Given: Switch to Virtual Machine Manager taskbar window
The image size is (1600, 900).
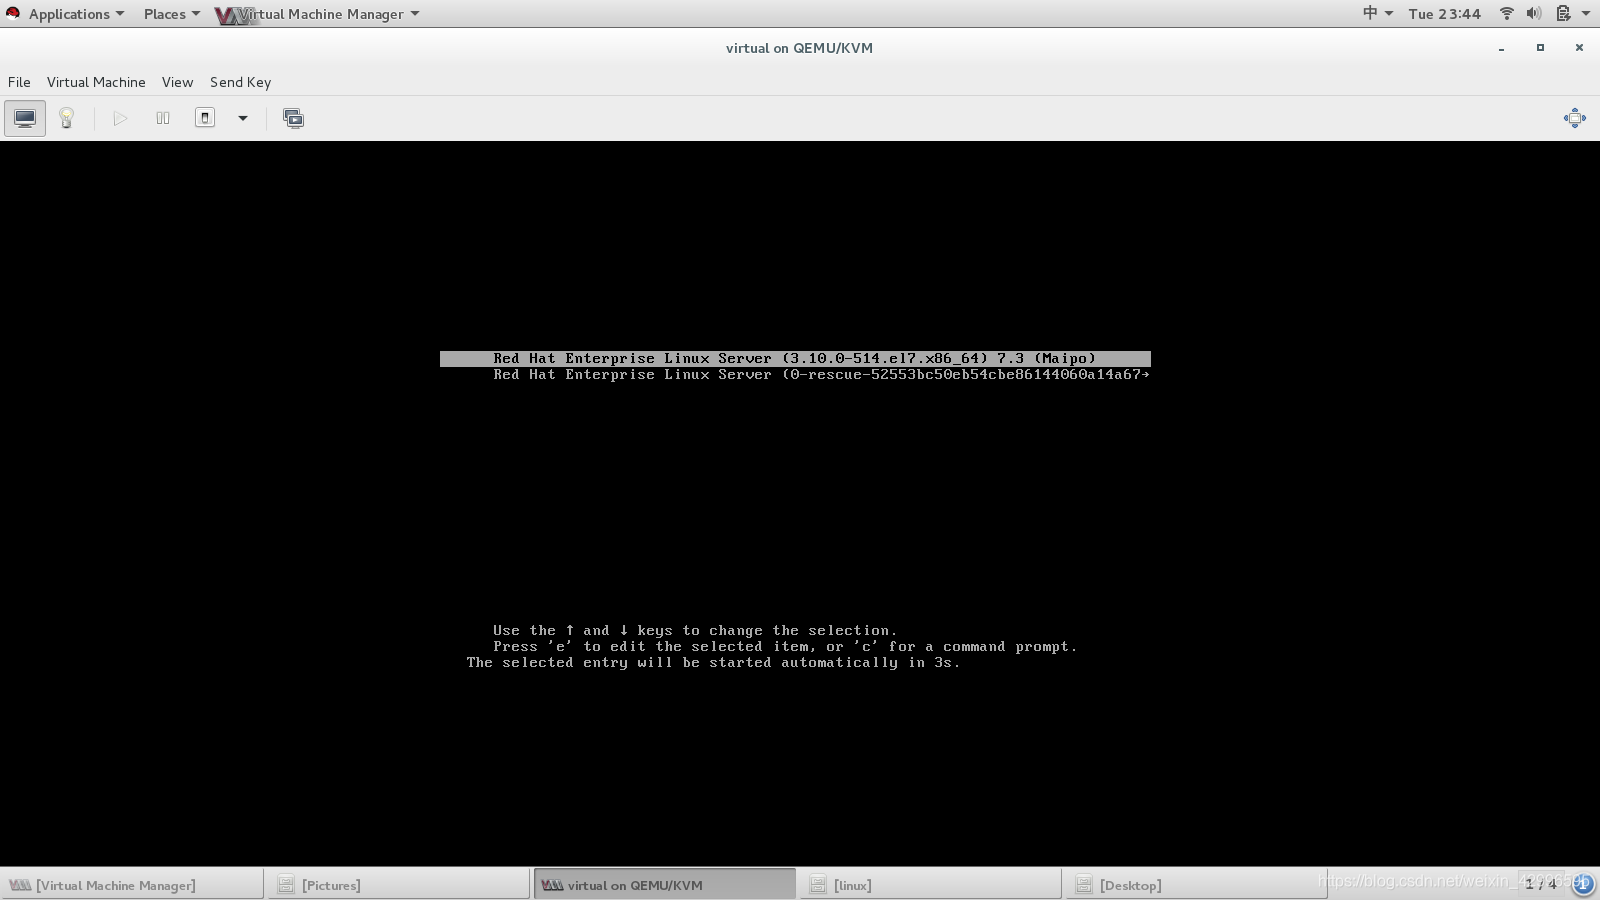Looking at the screenshot, I should pos(132,884).
